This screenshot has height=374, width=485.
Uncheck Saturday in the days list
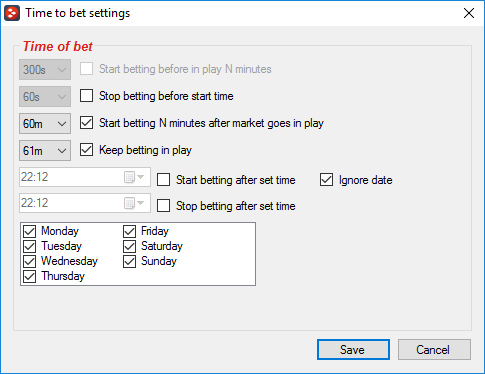130,246
